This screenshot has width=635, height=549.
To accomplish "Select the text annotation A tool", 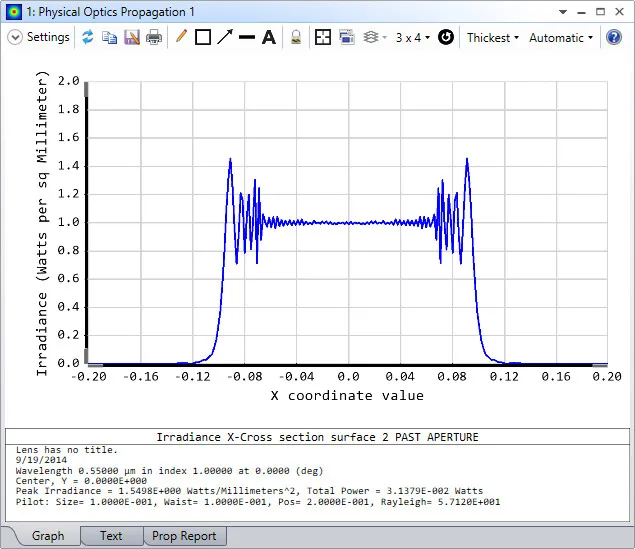I will pyautogui.click(x=268, y=38).
